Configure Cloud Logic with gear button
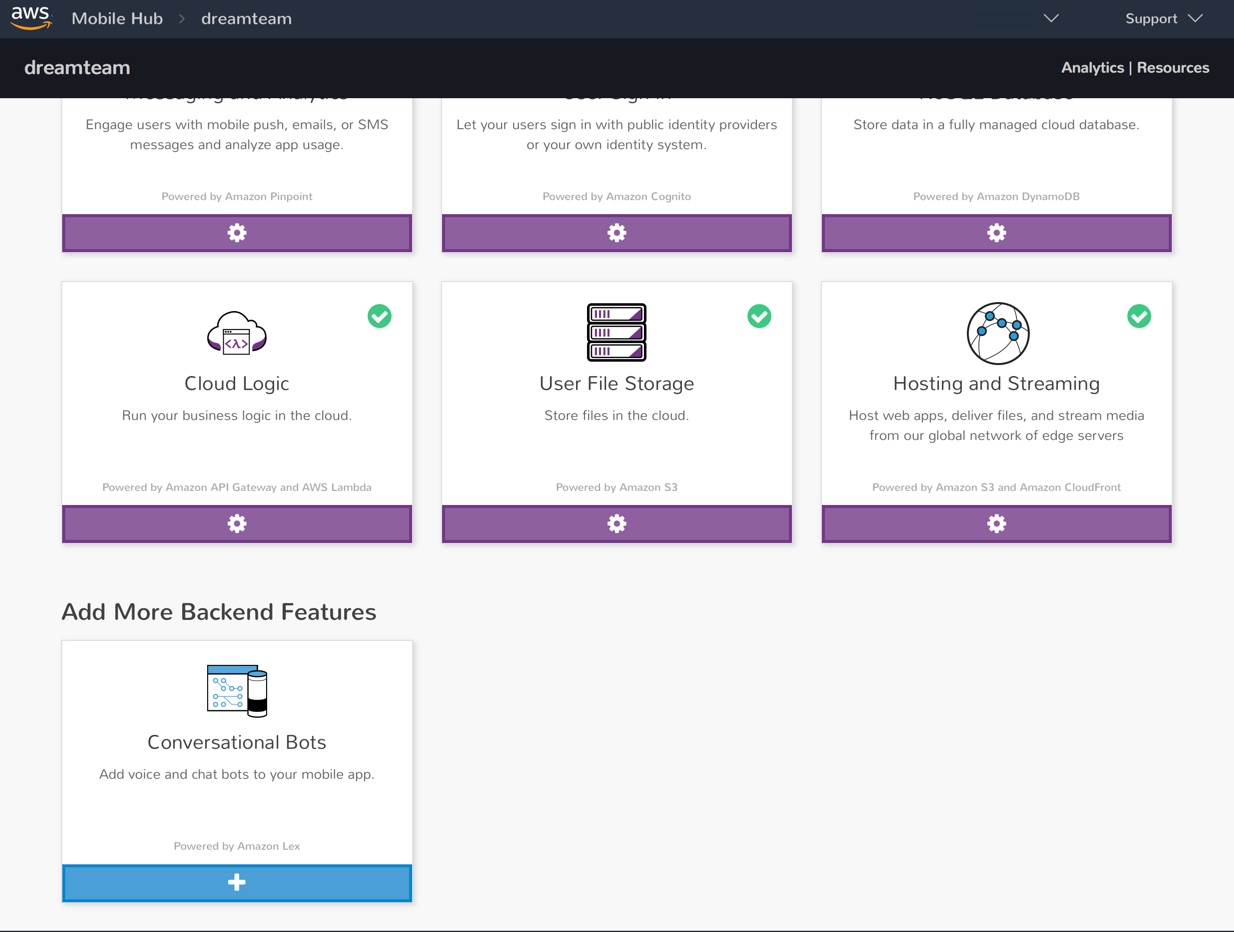This screenshot has height=932, width=1234. click(237, 524)
